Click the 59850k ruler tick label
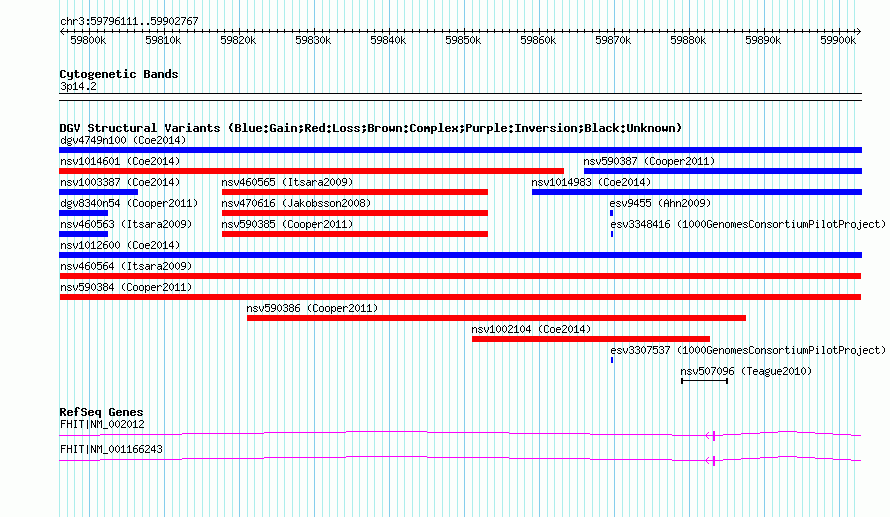 coord(463,40)
